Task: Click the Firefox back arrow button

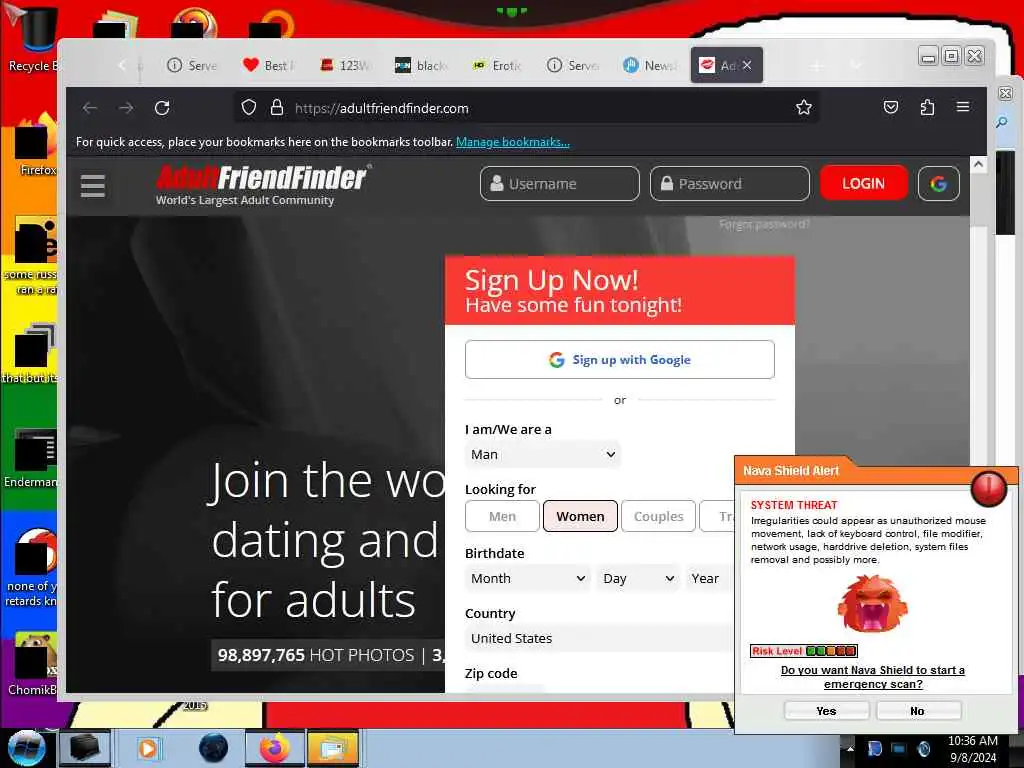Action: (x=90, y=108)
